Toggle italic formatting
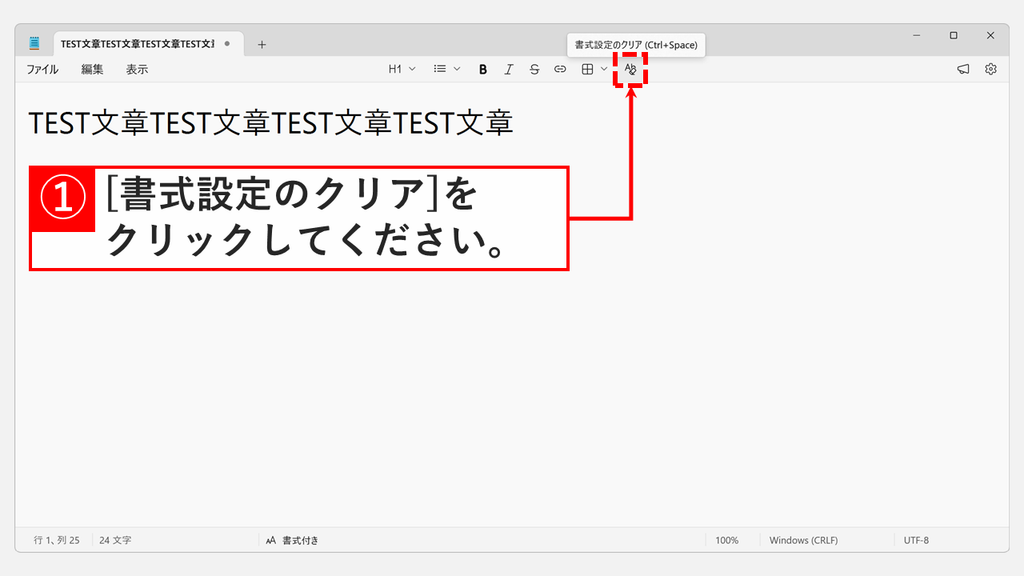This screenshot has height=576, width=1024. (509, 69)
